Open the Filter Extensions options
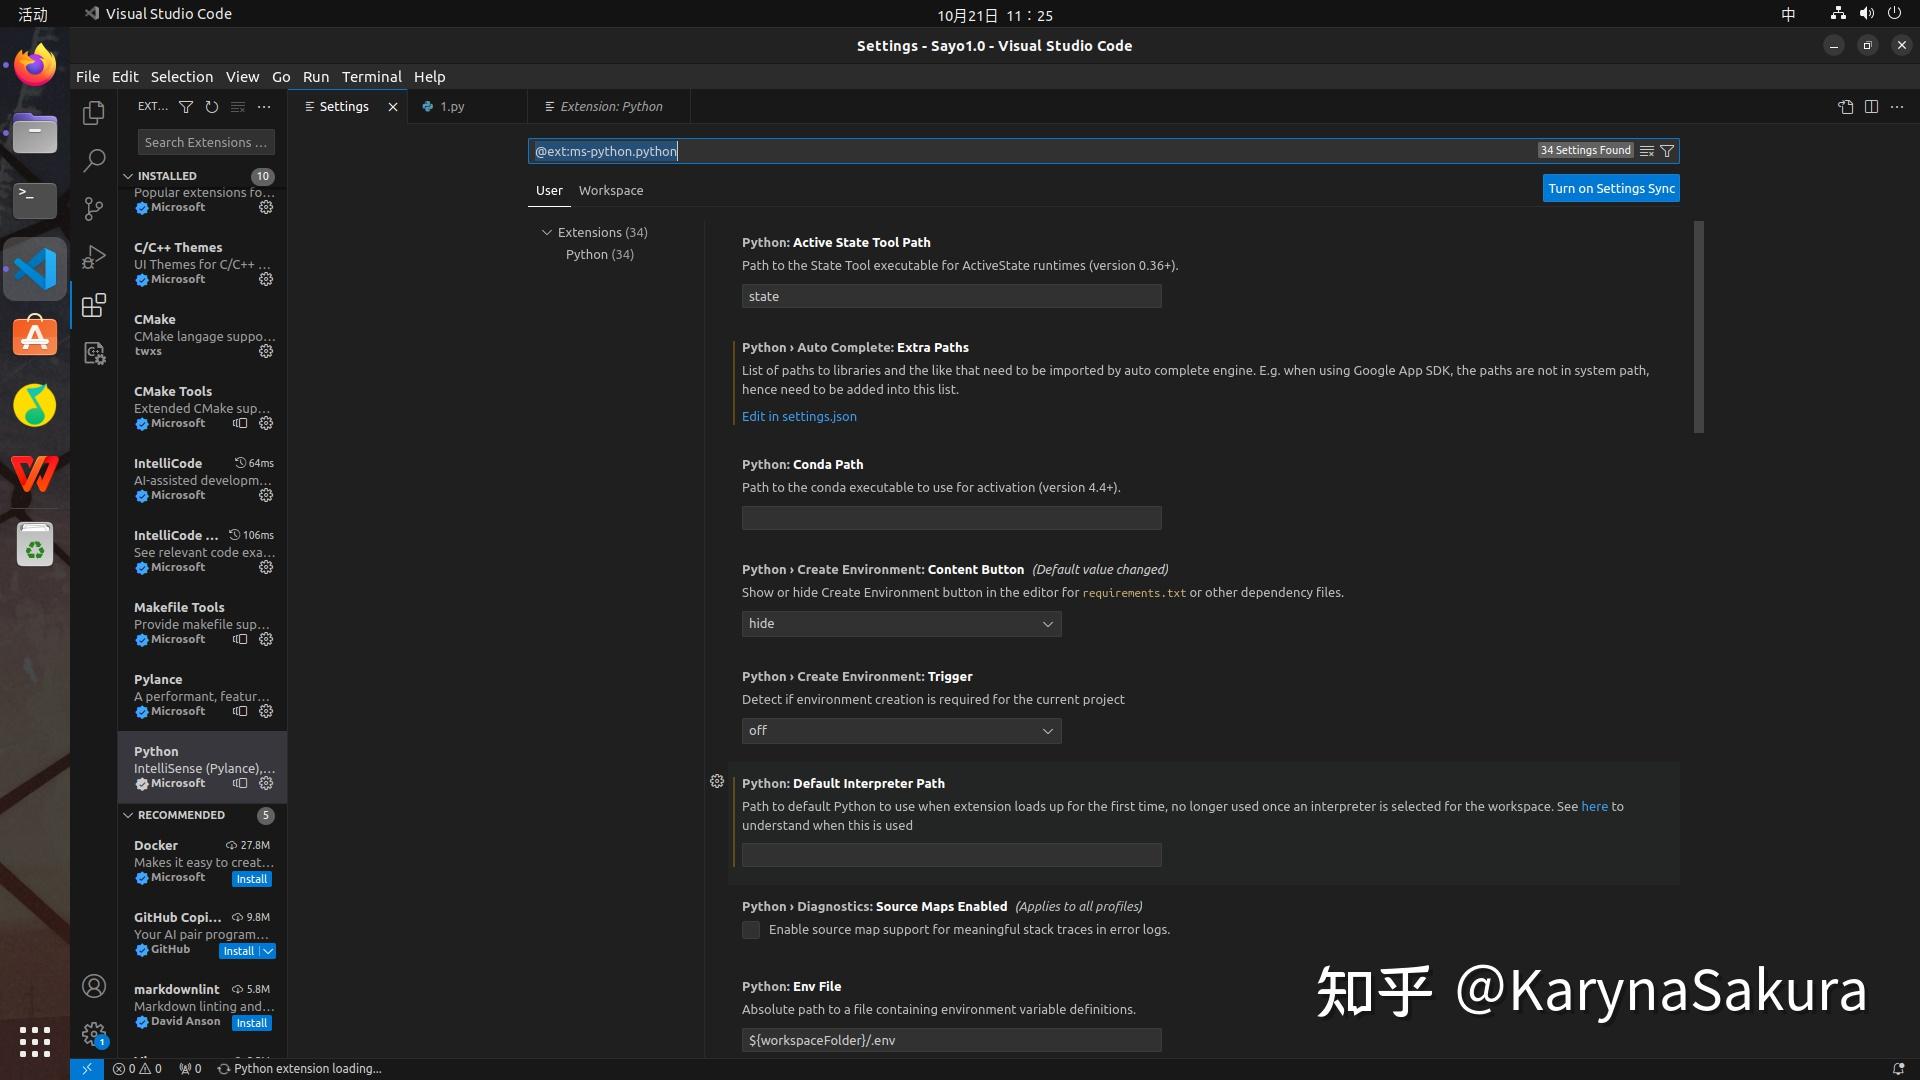Viewport: 1920px width, 1080px height. coord(186,106)
